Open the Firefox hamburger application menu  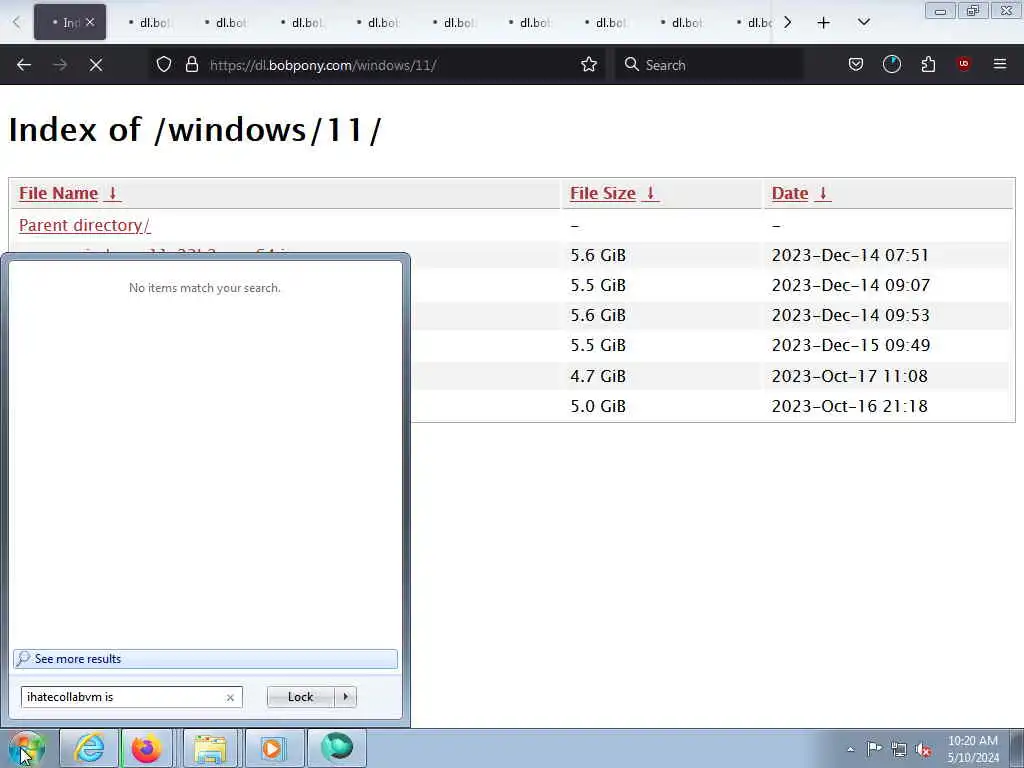pyautogui.click(x=999, y=64)
